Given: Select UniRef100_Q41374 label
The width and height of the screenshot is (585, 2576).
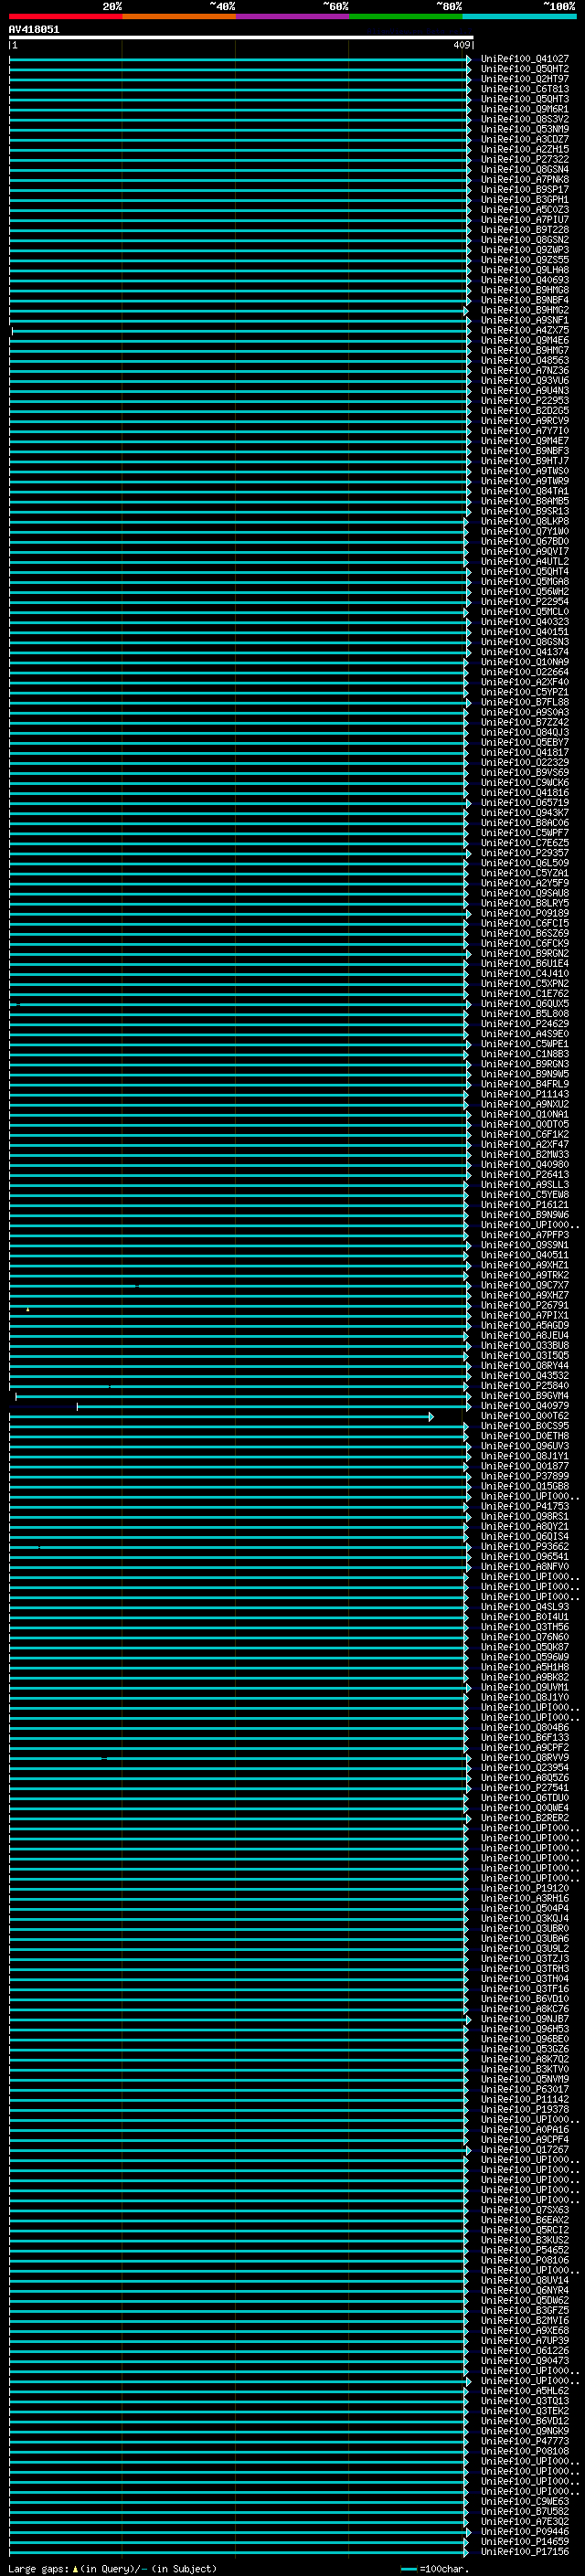Looking at the screenshot, I should click(524, 652).
